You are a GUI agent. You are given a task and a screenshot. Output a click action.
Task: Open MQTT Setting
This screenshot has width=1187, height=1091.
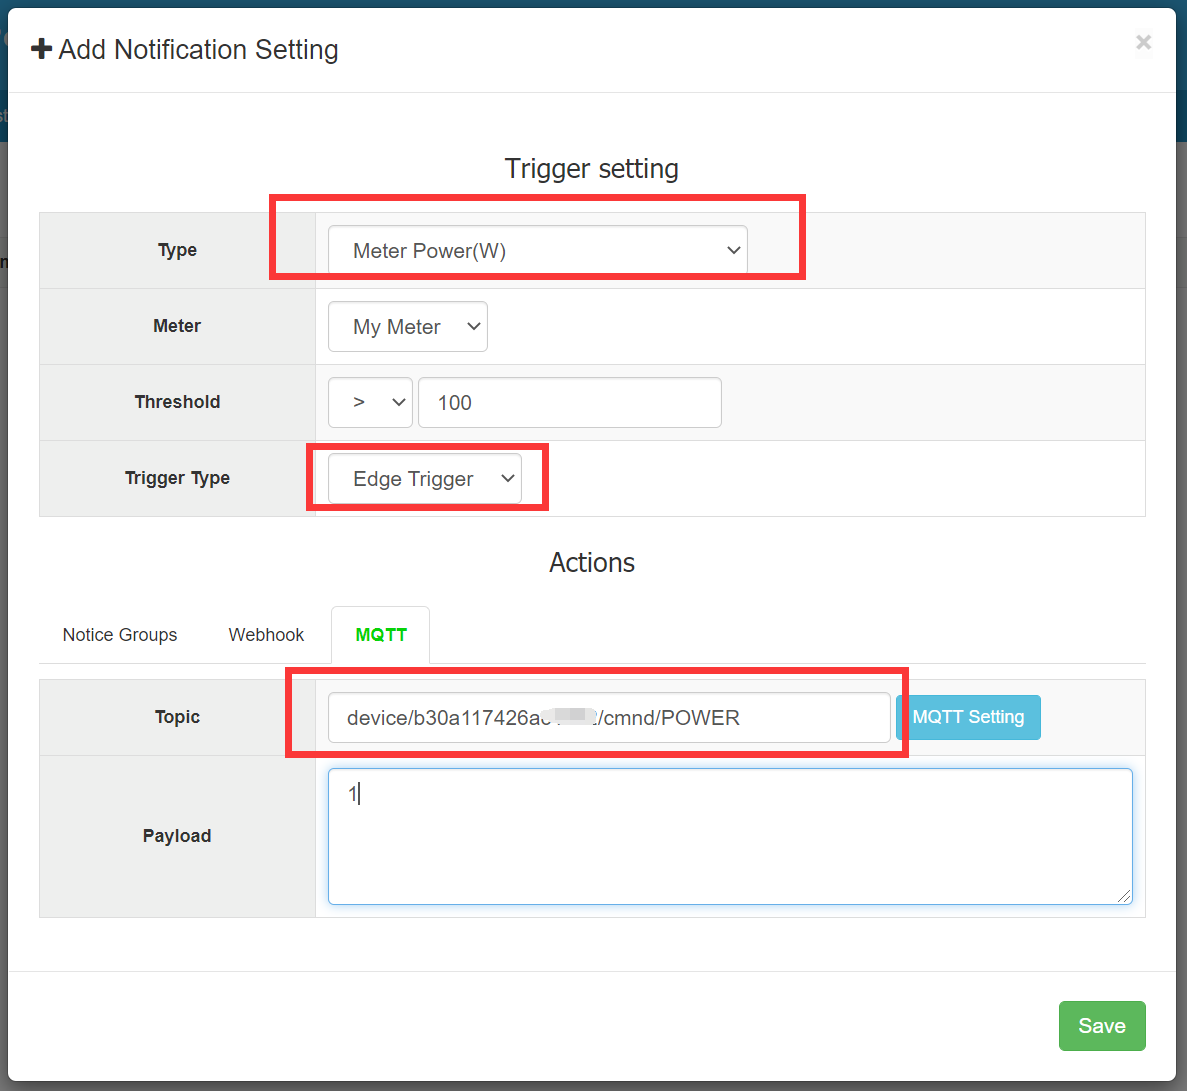968,717
